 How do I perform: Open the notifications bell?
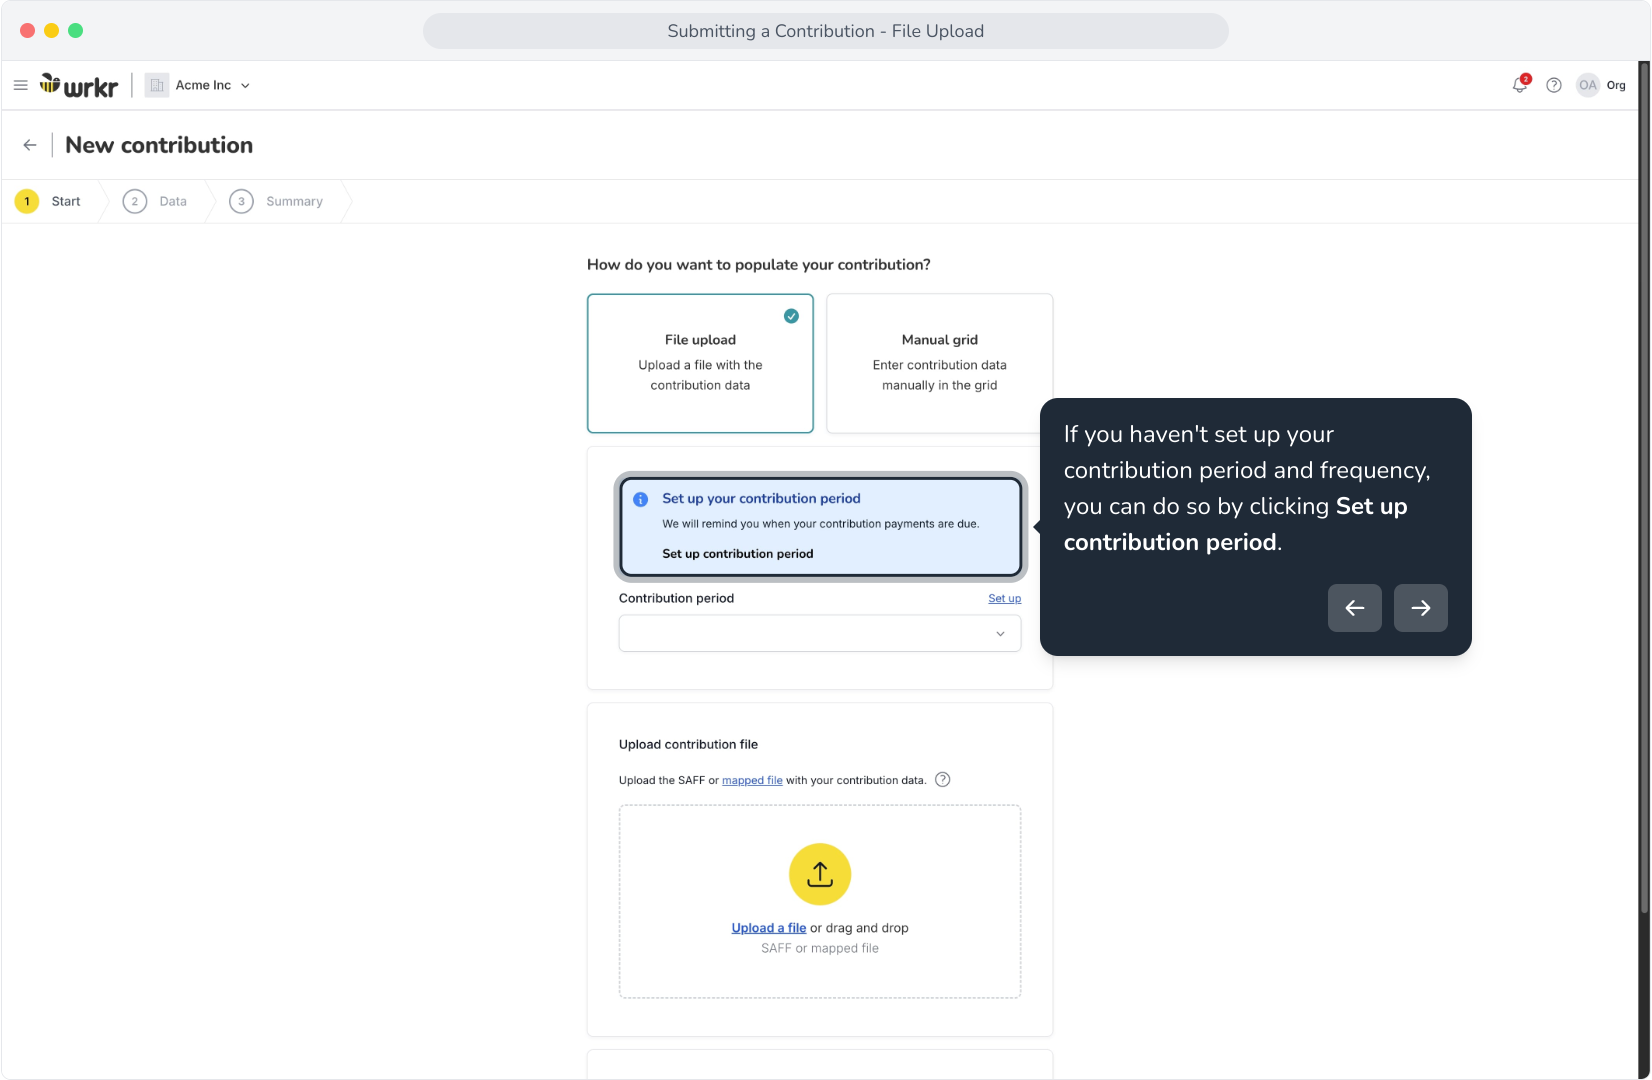pyautogui.click(x=1520, y=85)
